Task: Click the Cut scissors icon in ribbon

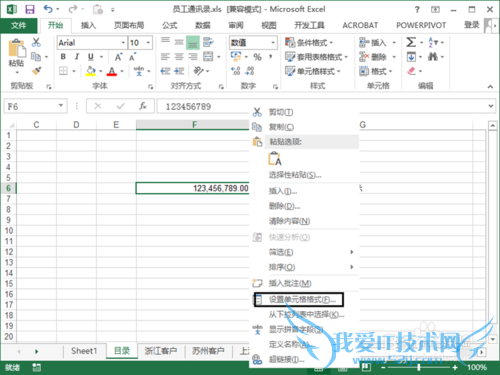Action: point(36,42)
